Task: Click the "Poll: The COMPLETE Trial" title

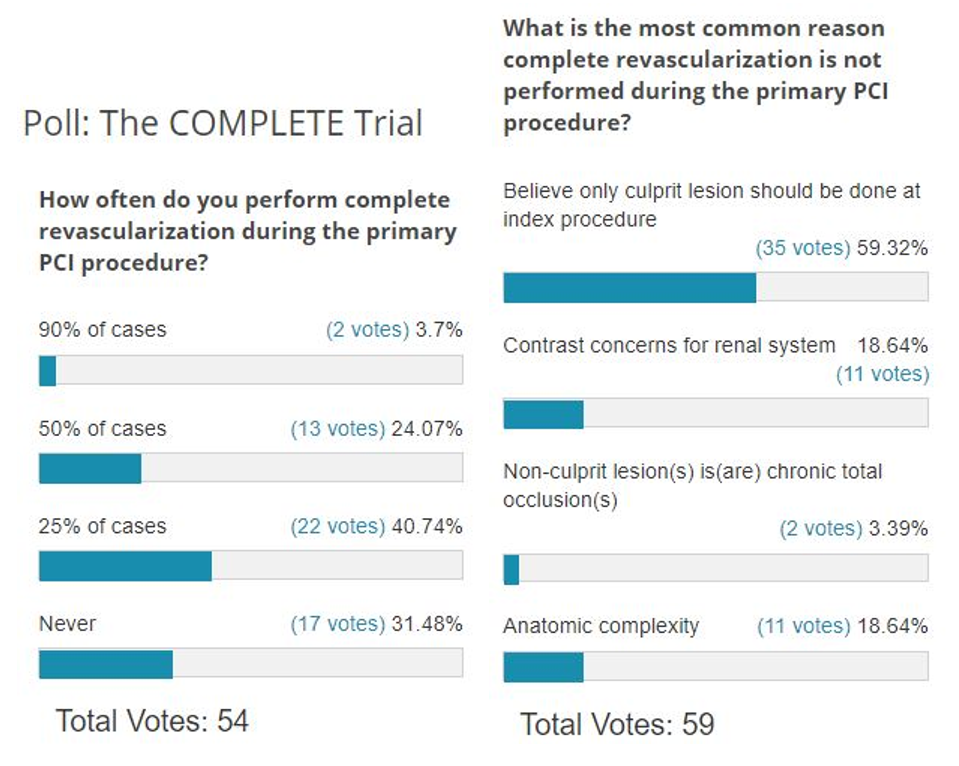Action: point(223,123)
